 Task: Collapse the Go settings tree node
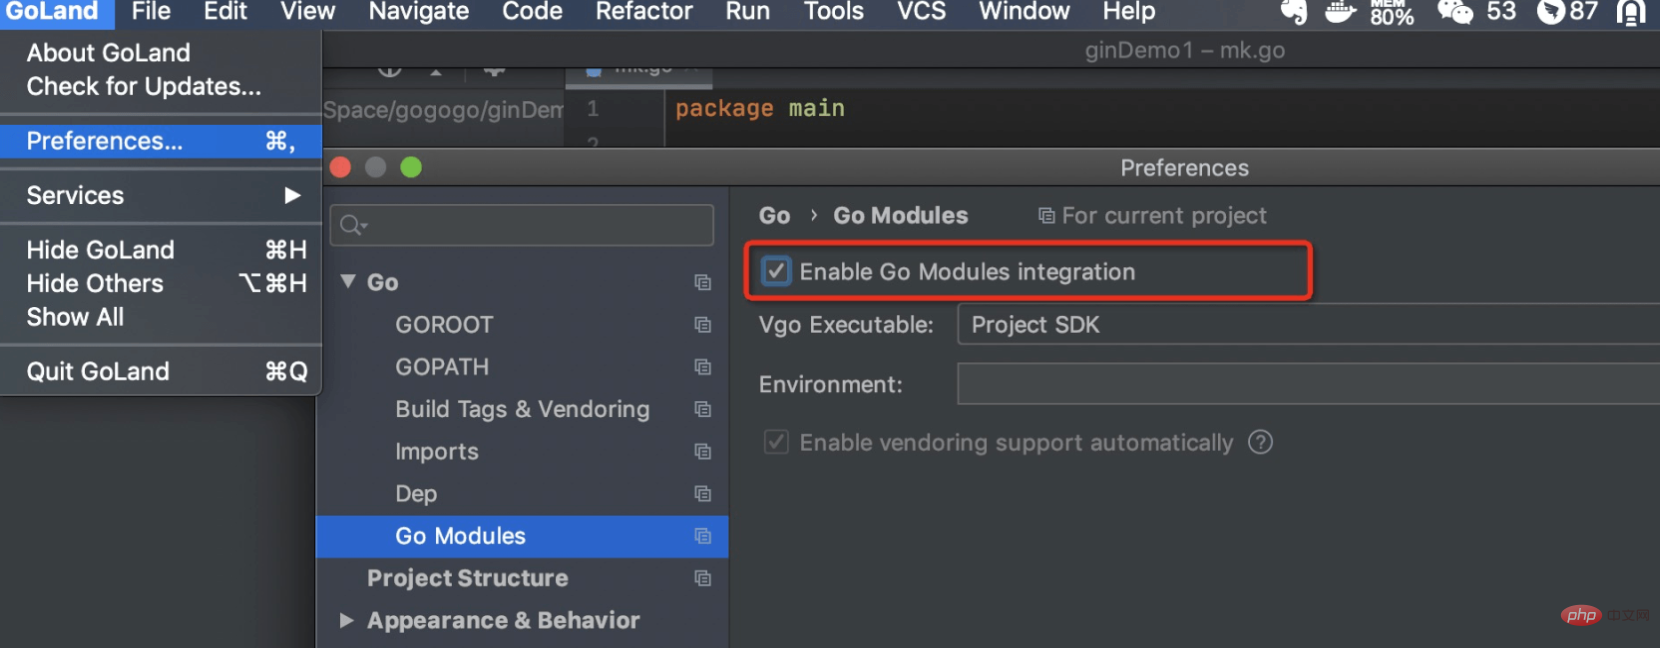point(348,282)
